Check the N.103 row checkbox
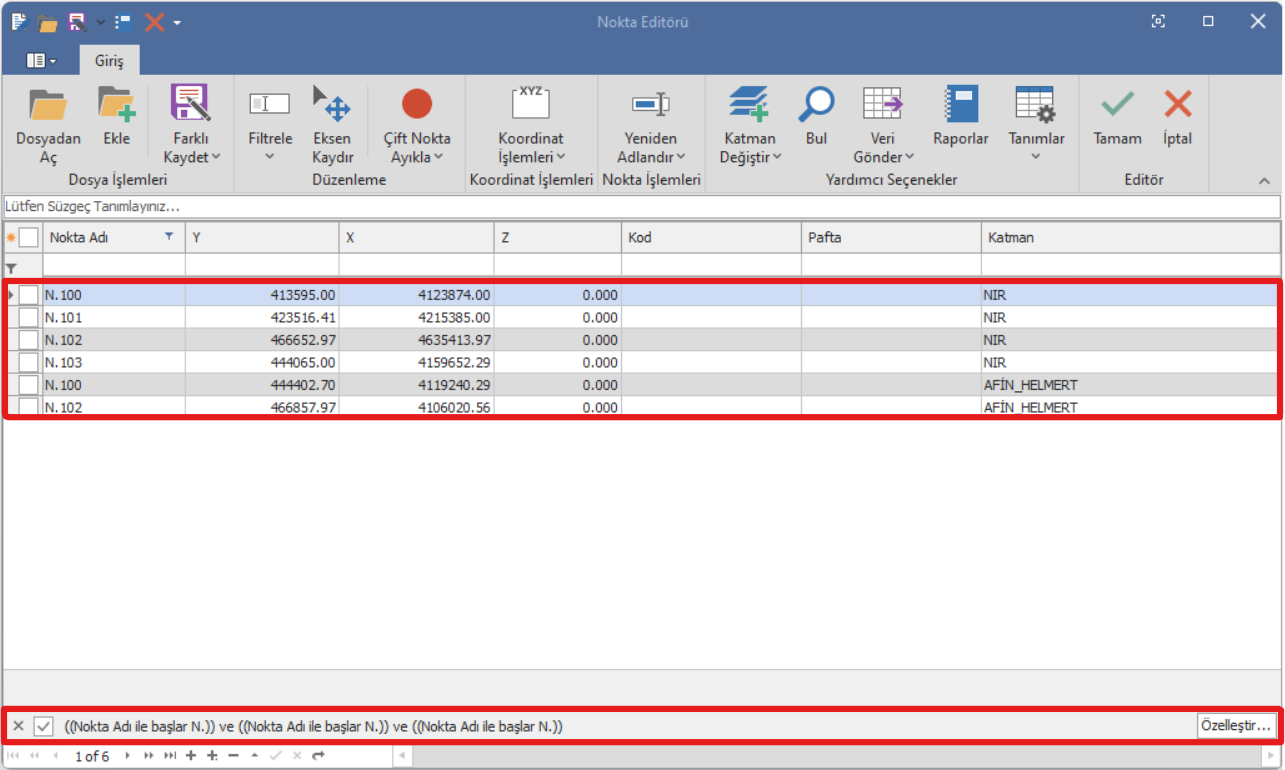This screenshot has height=770, width=1285. pos(29,362)
